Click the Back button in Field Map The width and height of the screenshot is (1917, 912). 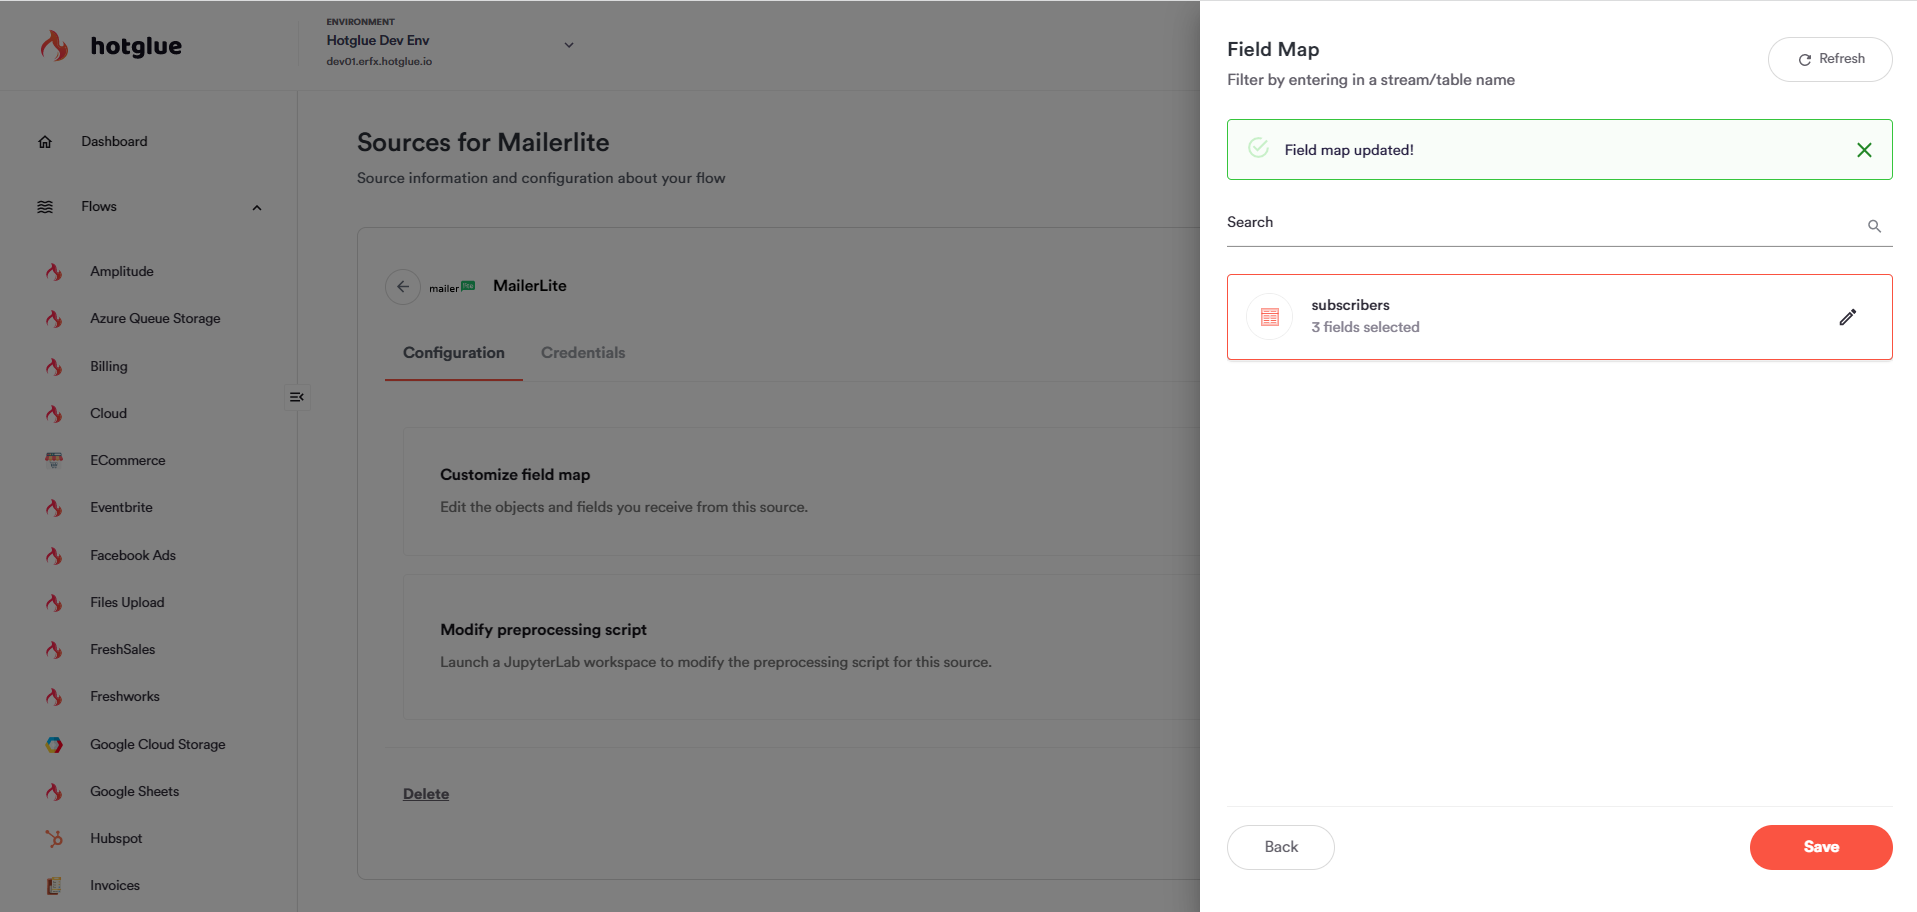pos(1280,847)
